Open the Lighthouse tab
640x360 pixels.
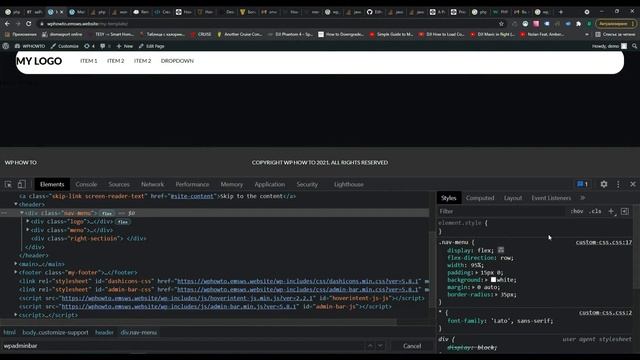click(x=349, y=184)
